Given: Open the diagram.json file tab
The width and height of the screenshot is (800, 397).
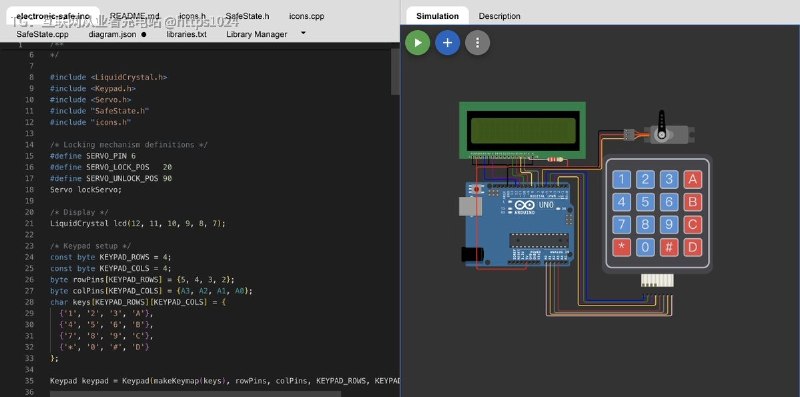Looking at the screenshot, I should click(x=112, y=34).
